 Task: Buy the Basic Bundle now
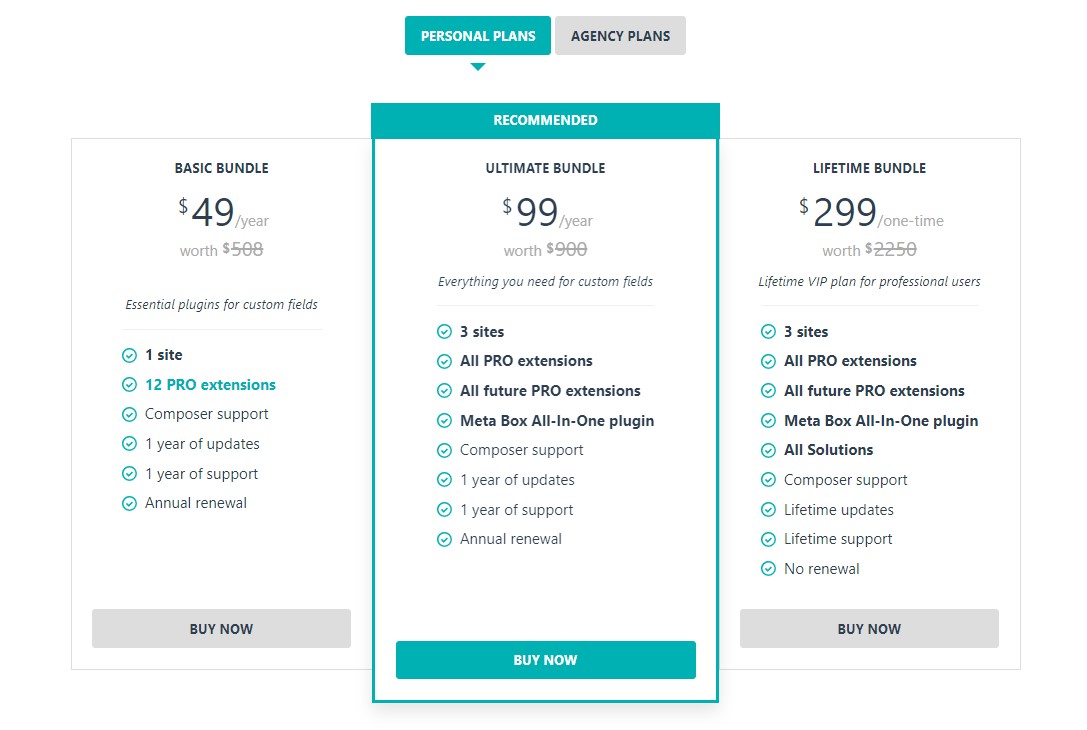221,628
